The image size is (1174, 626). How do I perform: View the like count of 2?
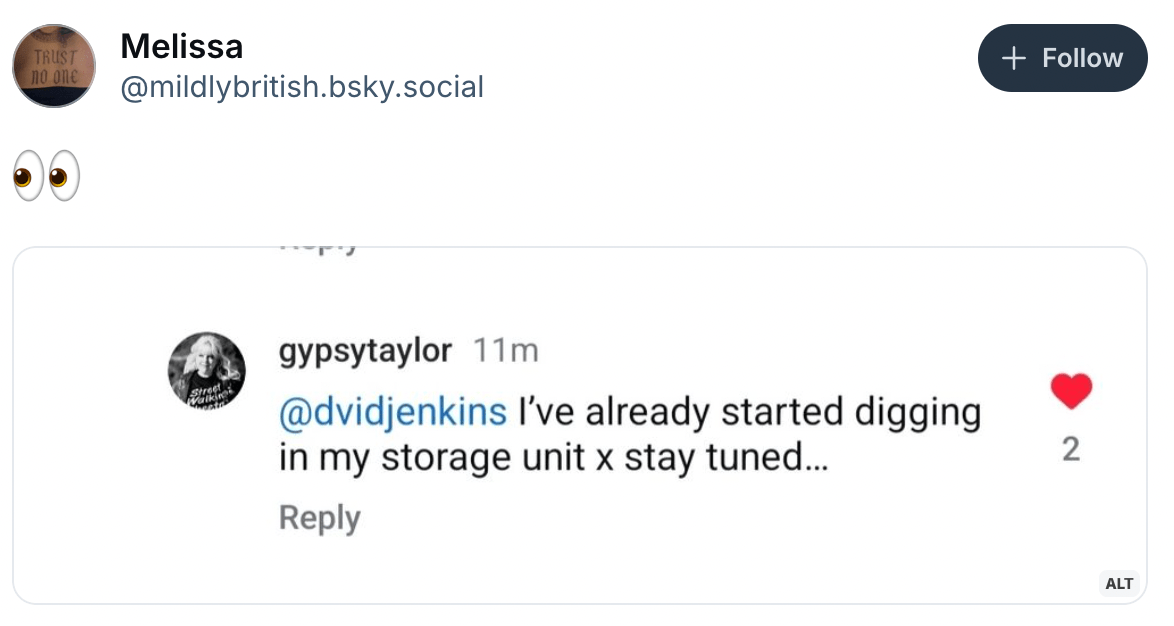(1071, 450)
